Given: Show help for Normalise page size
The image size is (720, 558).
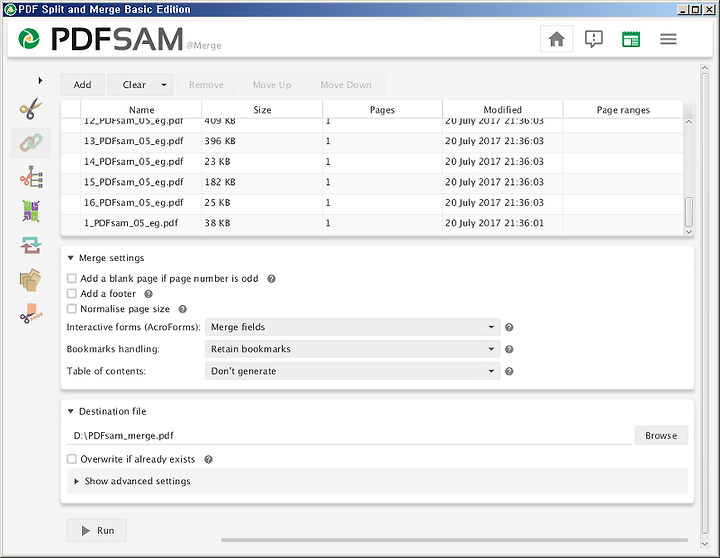Looking at the screenshot, I should (182, 309).
